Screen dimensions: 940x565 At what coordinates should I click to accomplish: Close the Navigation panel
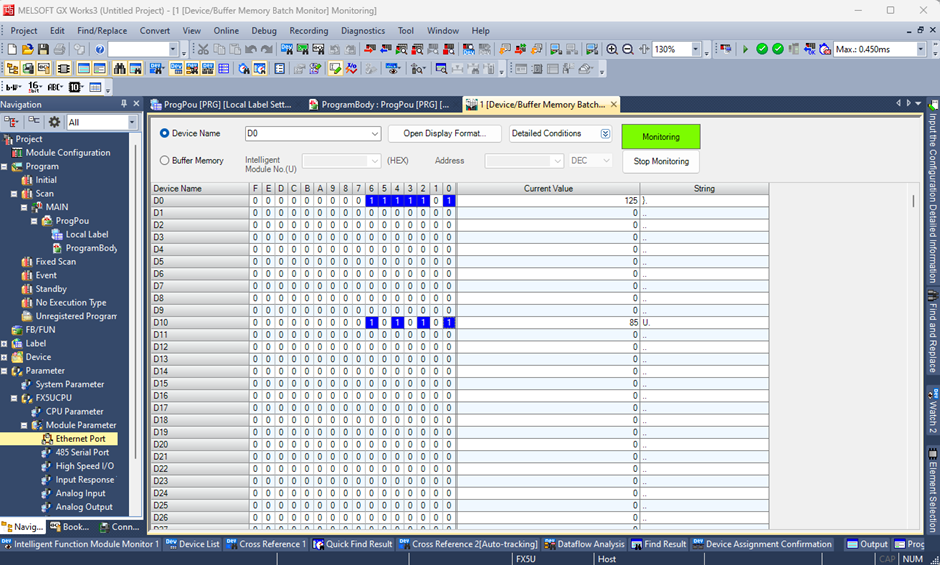click(136, 104)
